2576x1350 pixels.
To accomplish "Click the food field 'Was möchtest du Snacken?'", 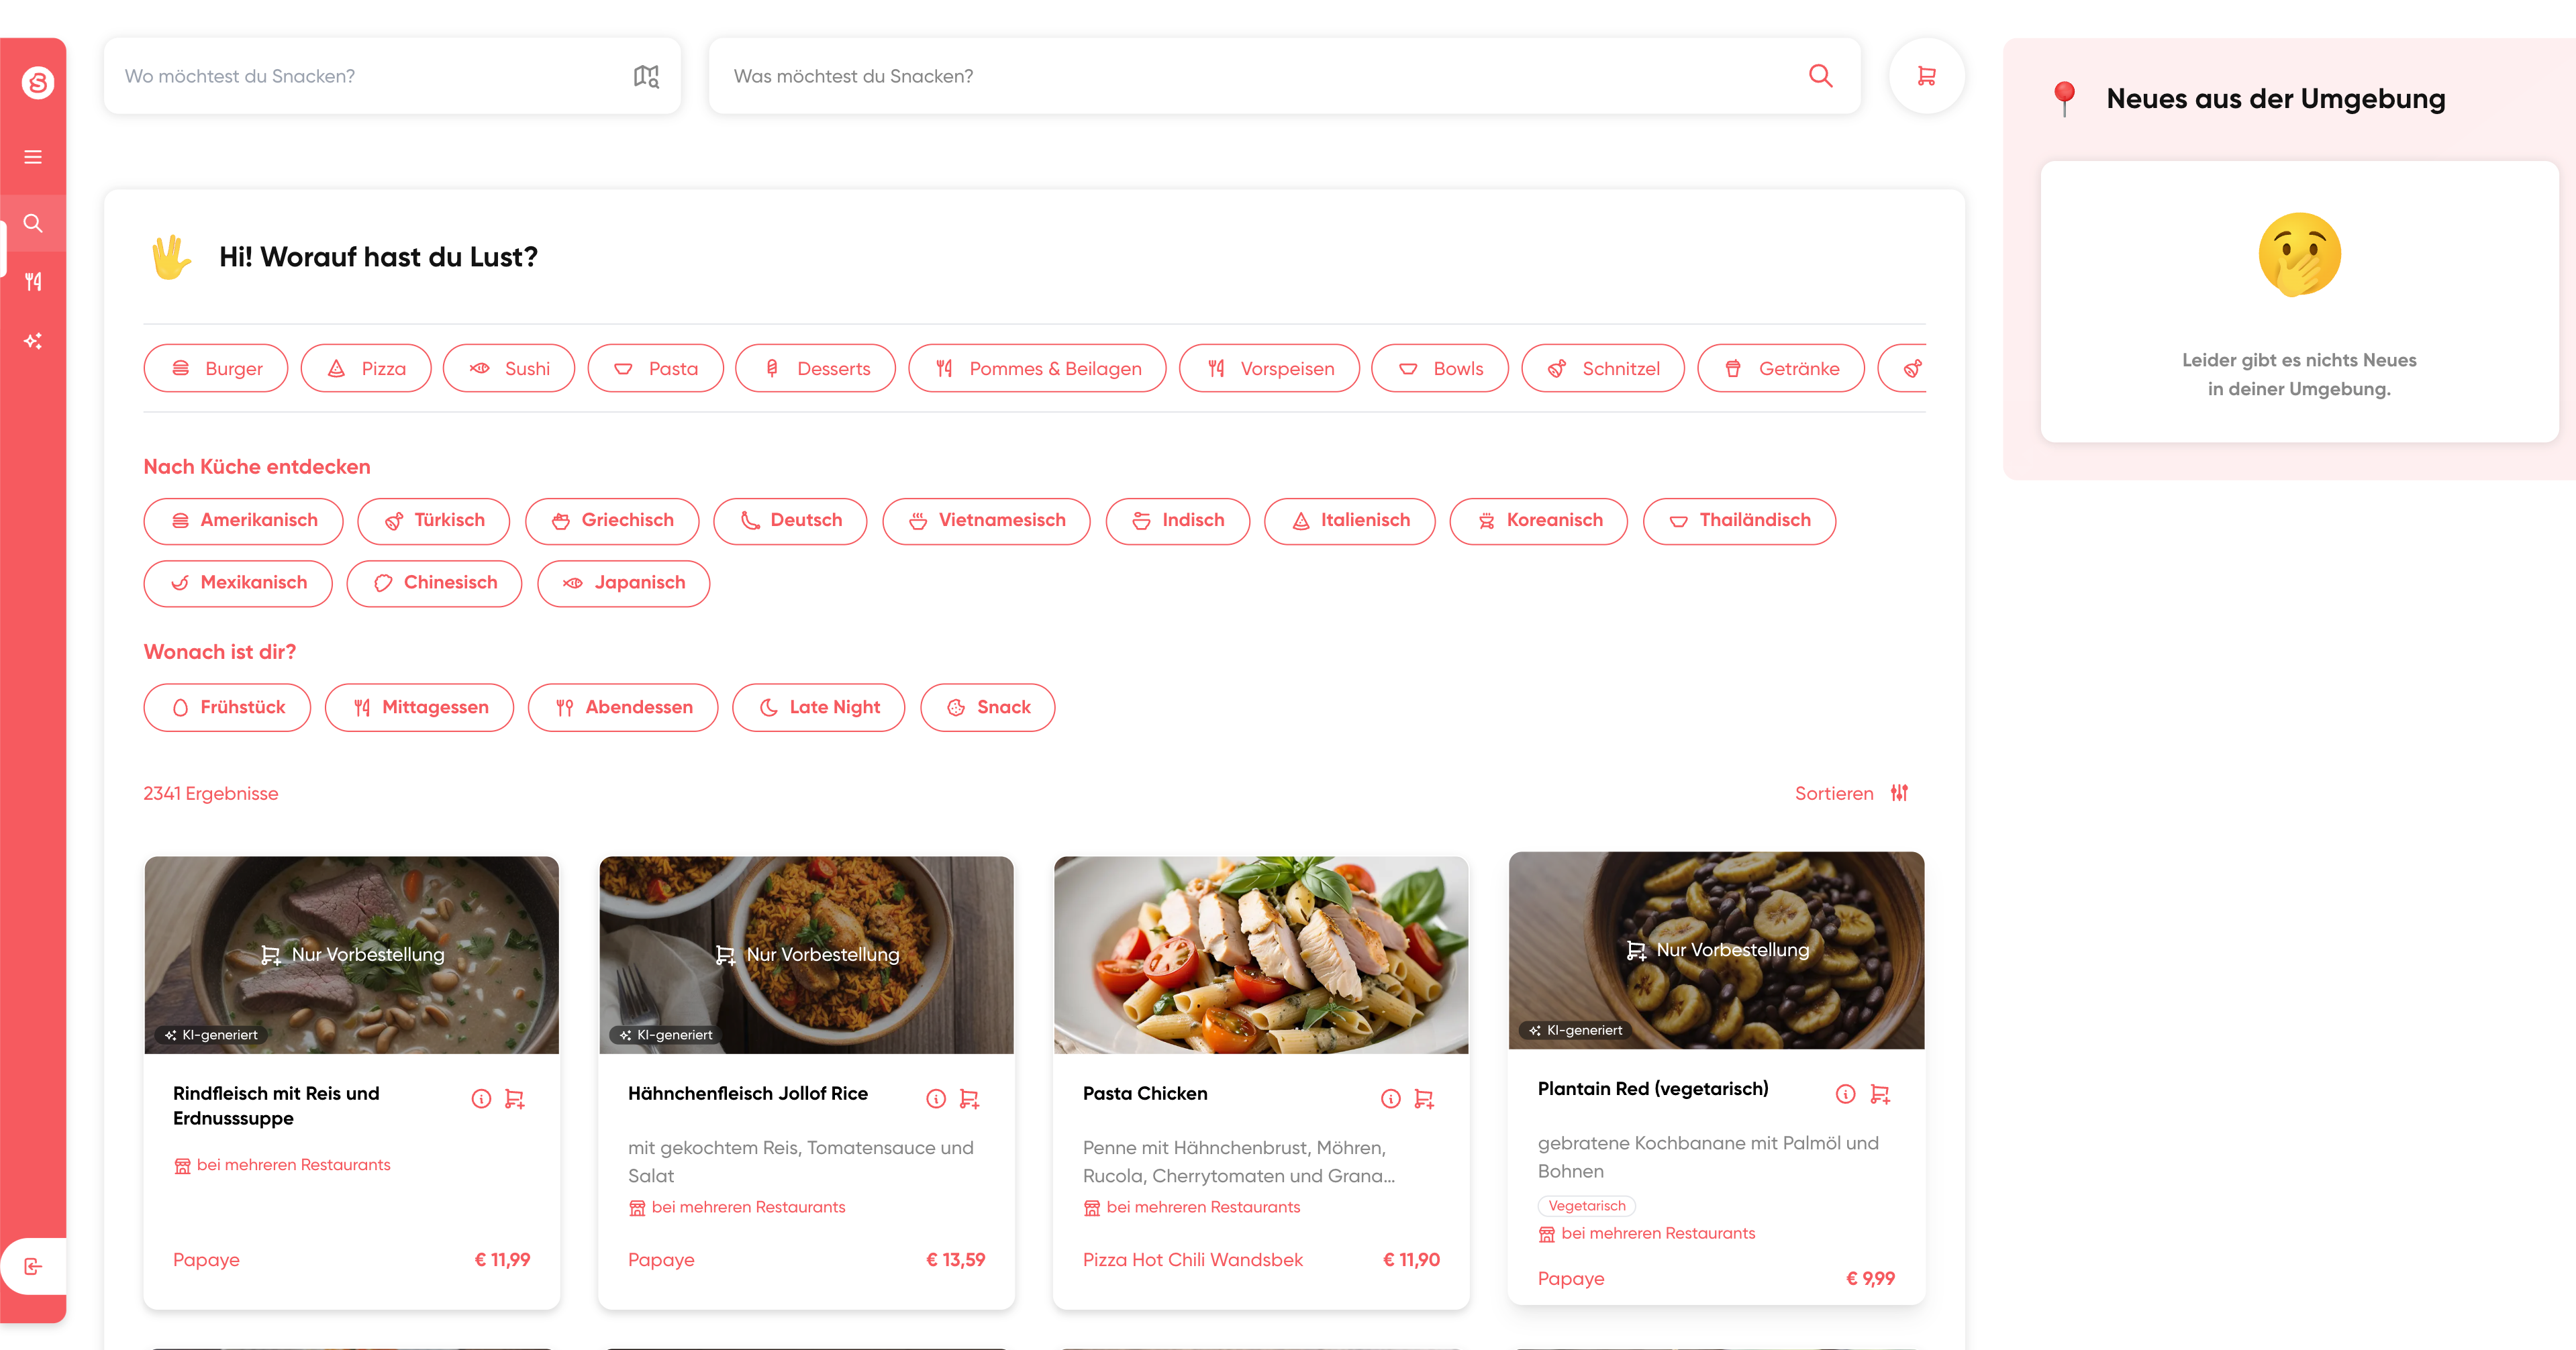I will [1284, 76].
